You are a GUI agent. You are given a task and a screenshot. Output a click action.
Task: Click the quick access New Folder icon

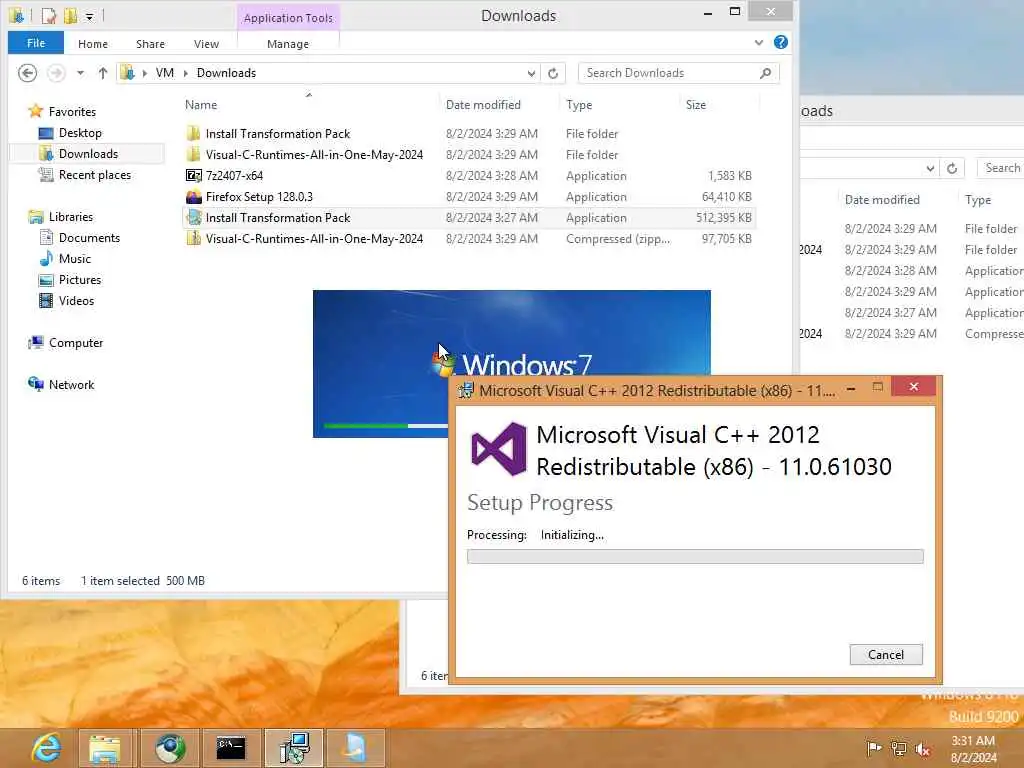pos(71,16)
